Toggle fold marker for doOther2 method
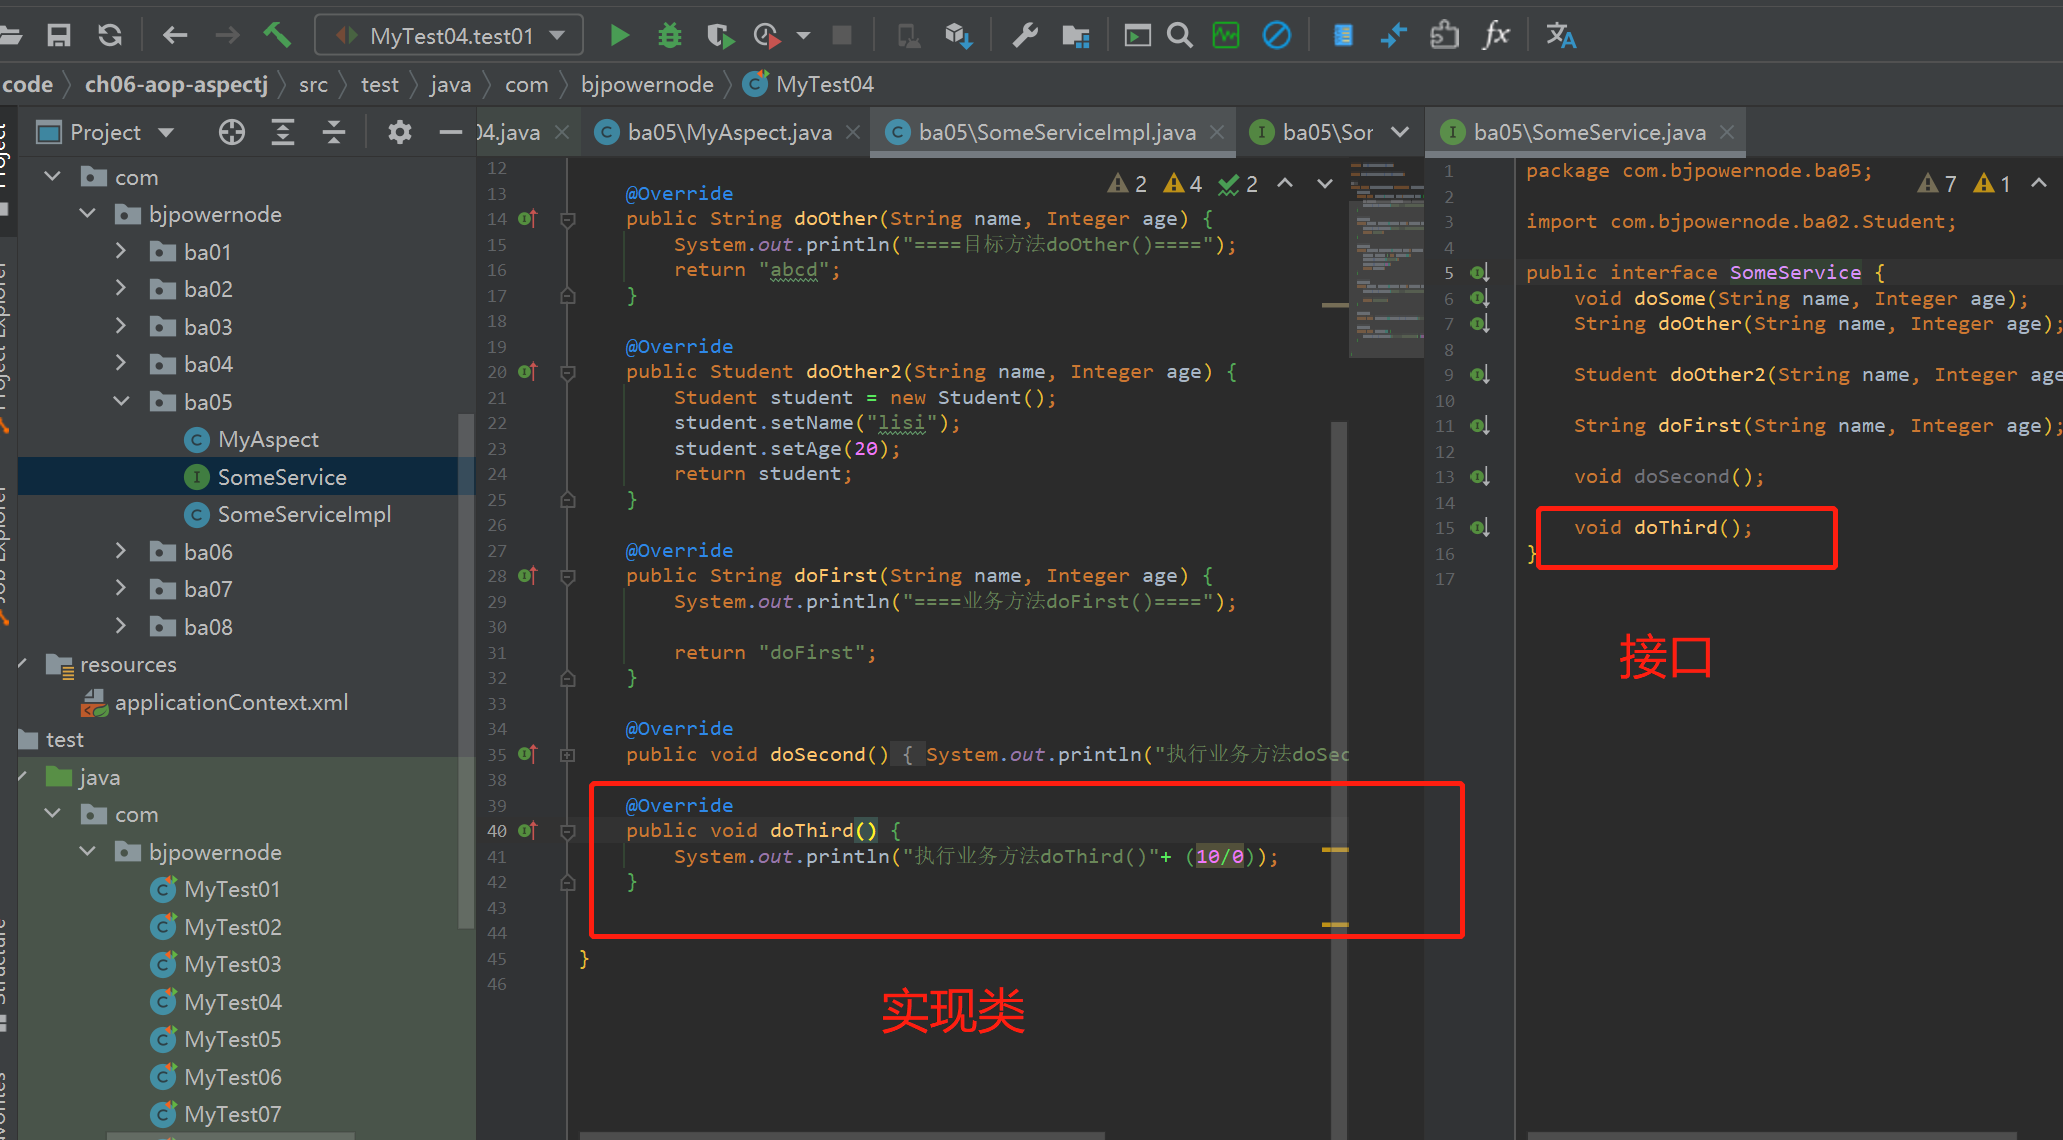The height and width of the screenshot is (1140, 2063). 568,372
